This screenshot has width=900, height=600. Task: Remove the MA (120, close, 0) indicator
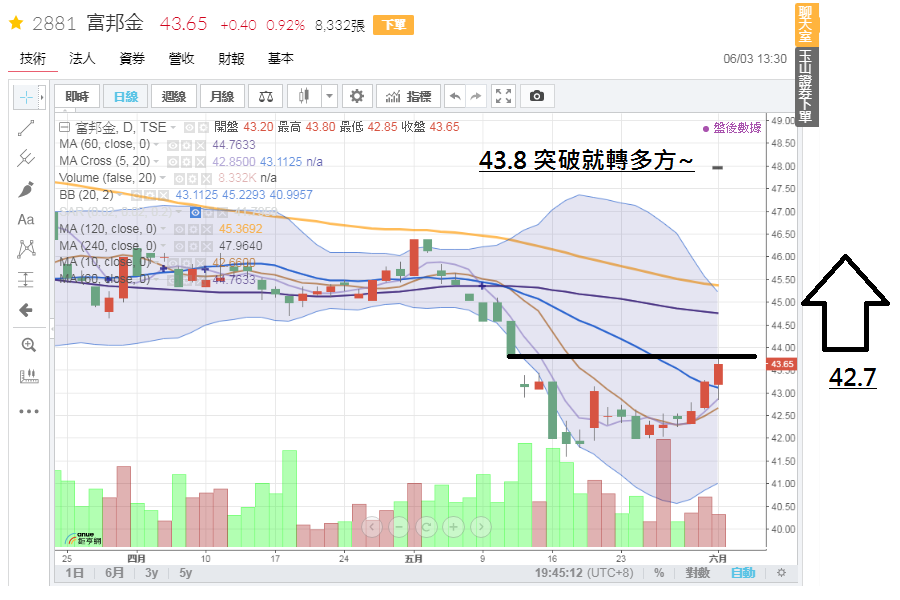(x=206, y=230)
